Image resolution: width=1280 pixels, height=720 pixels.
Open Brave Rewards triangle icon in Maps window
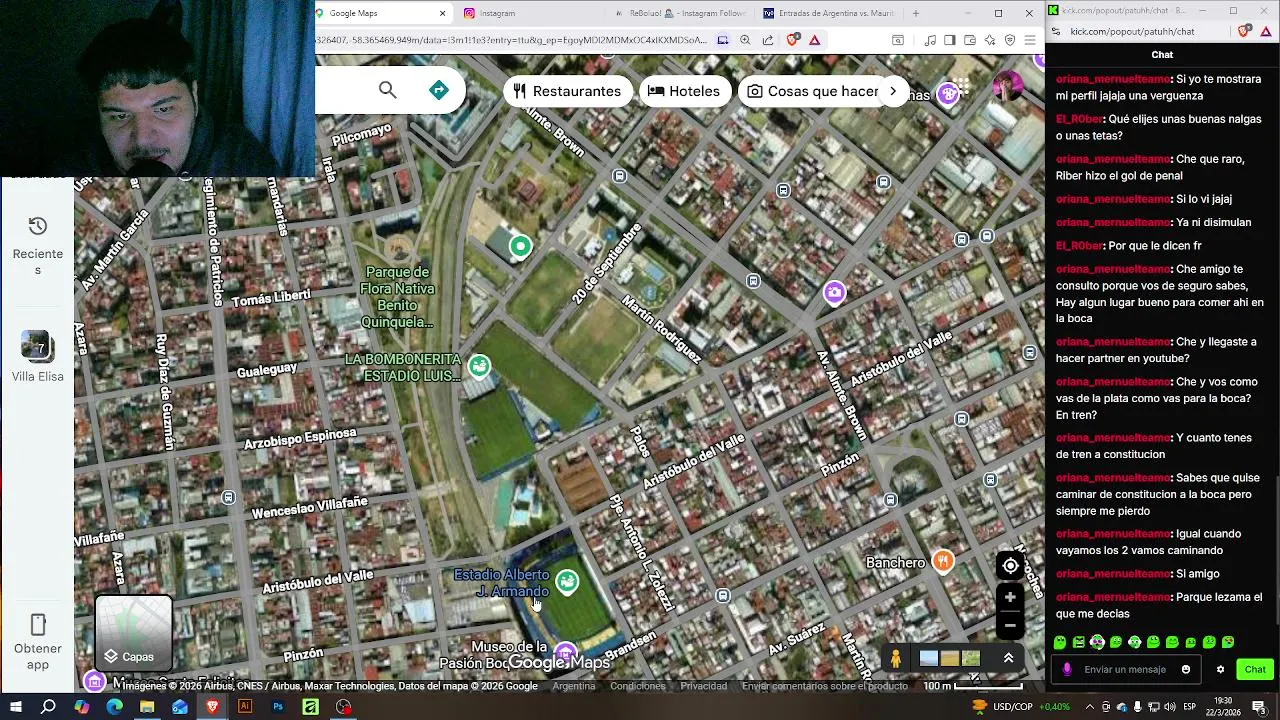(x=815, y=40)
